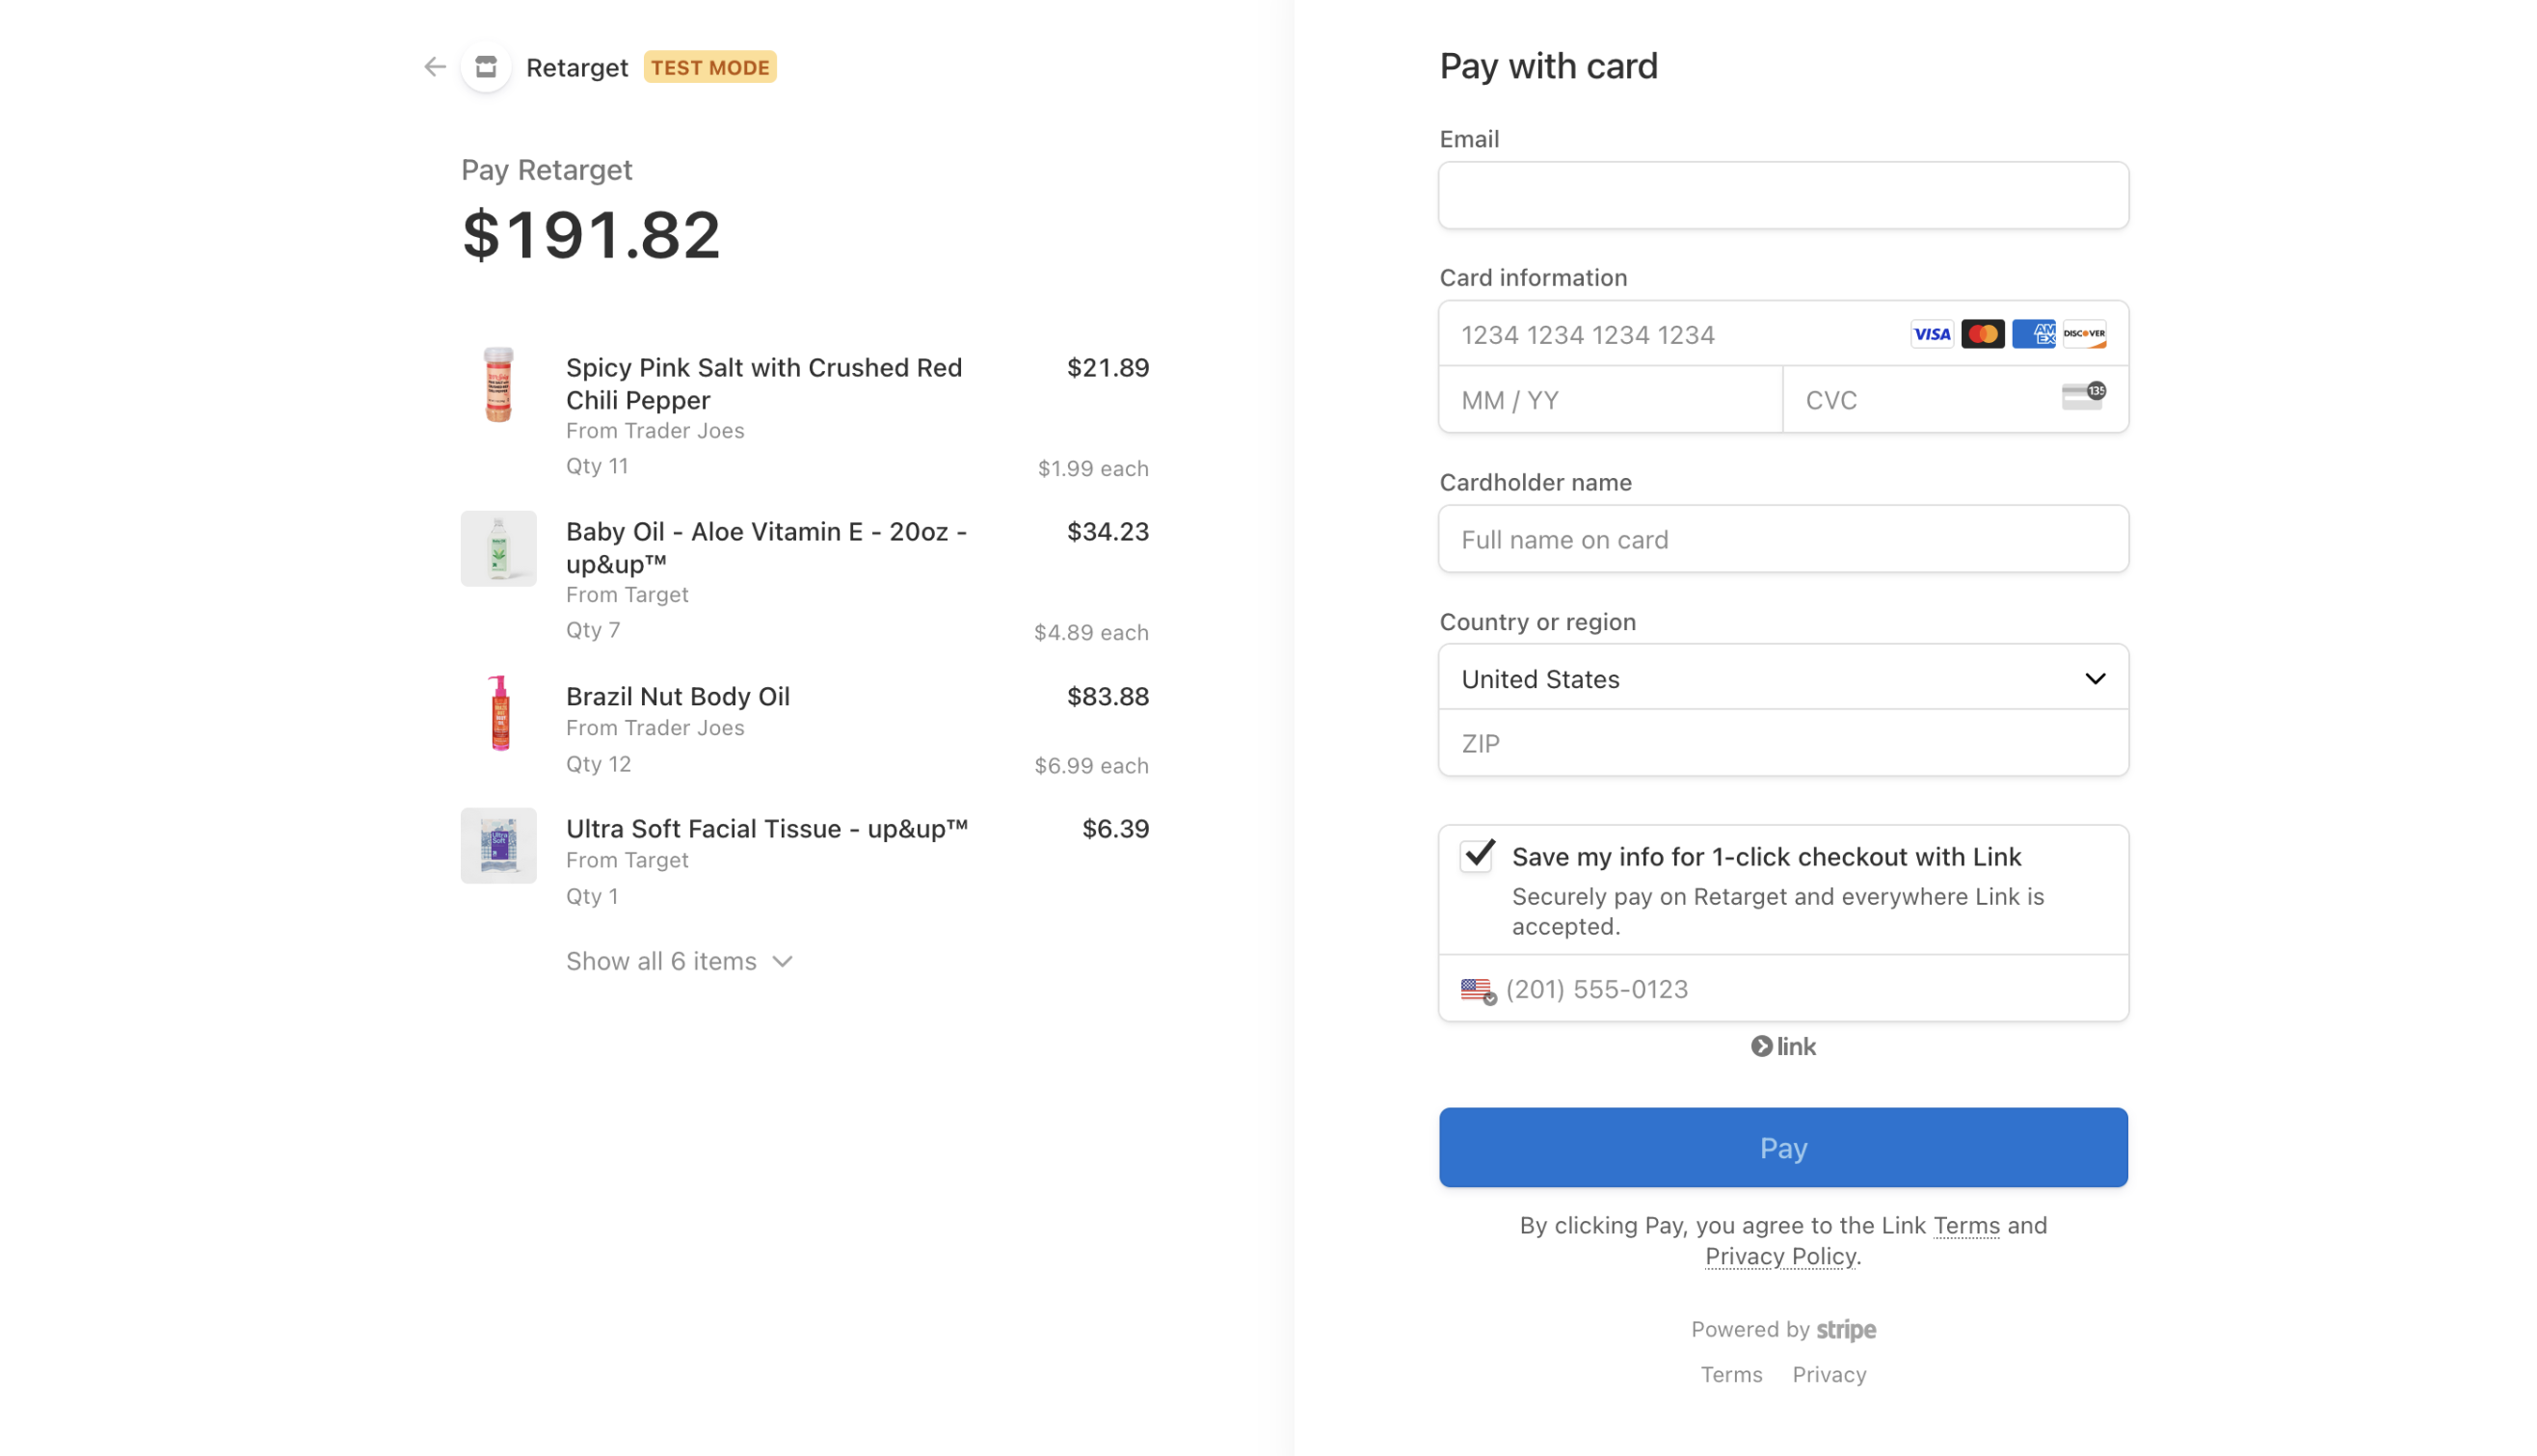Click the Brazil Nut Body Oil thumbnail
The width and height of the screenshot is (2537, 1456).
click(x=499, y=713)
